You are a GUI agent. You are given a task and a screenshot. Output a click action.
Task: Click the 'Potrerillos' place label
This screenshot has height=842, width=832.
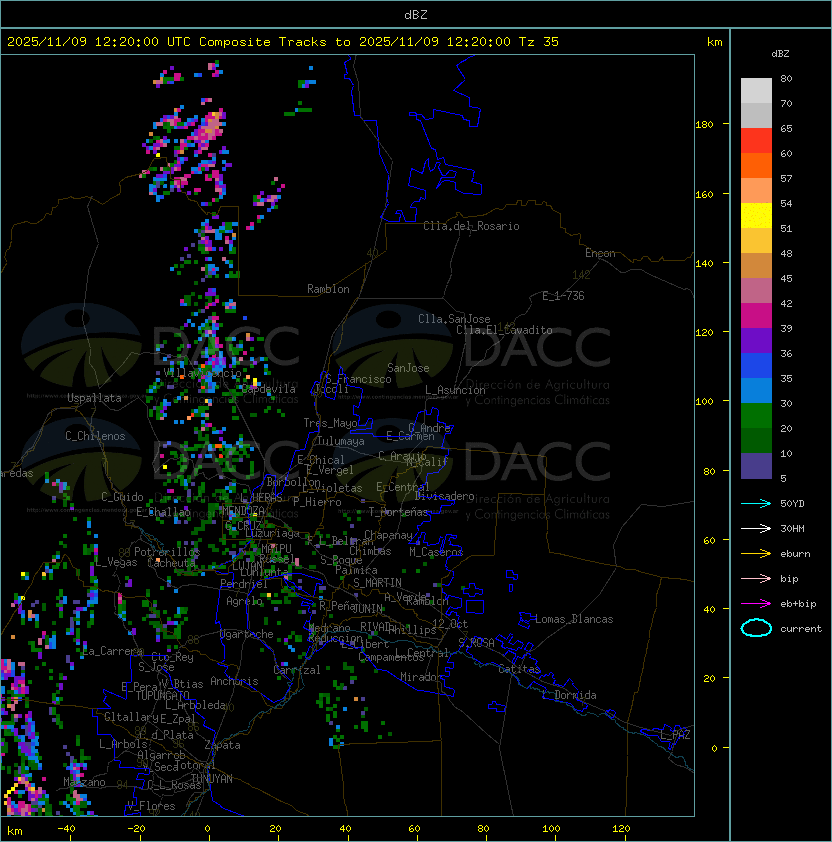click(x=167, y=551)
